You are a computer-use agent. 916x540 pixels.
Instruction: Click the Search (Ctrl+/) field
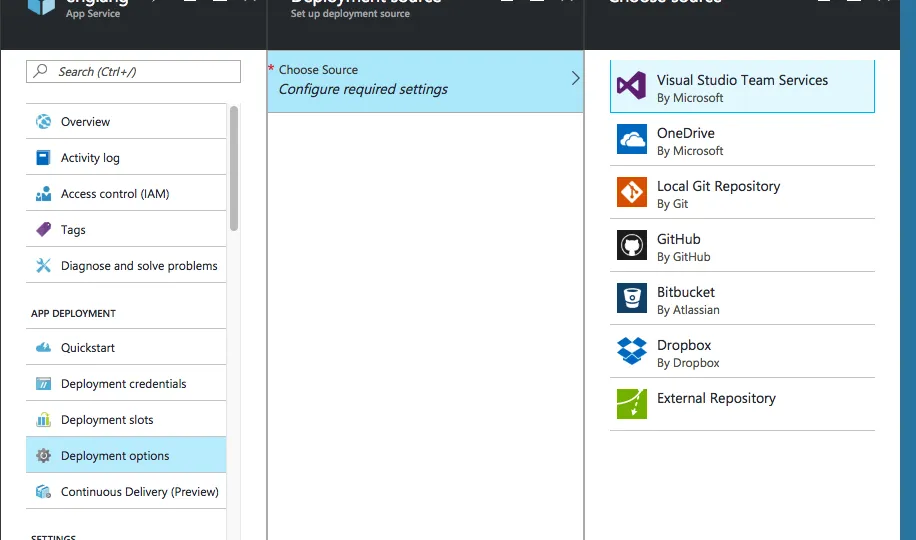pos(133,71)
